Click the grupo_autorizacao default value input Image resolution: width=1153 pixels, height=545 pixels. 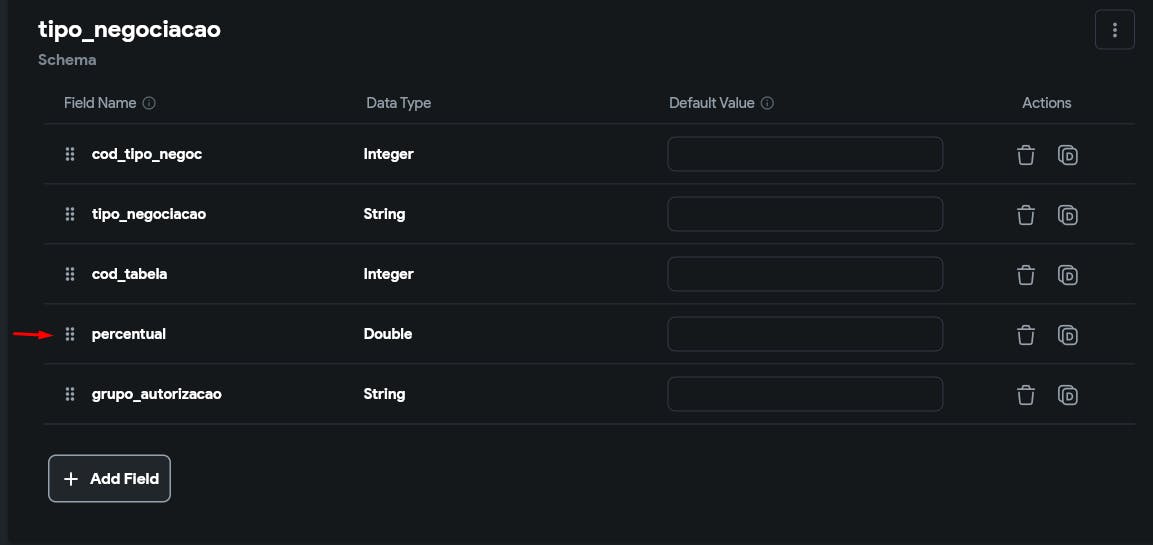point(805,394)
